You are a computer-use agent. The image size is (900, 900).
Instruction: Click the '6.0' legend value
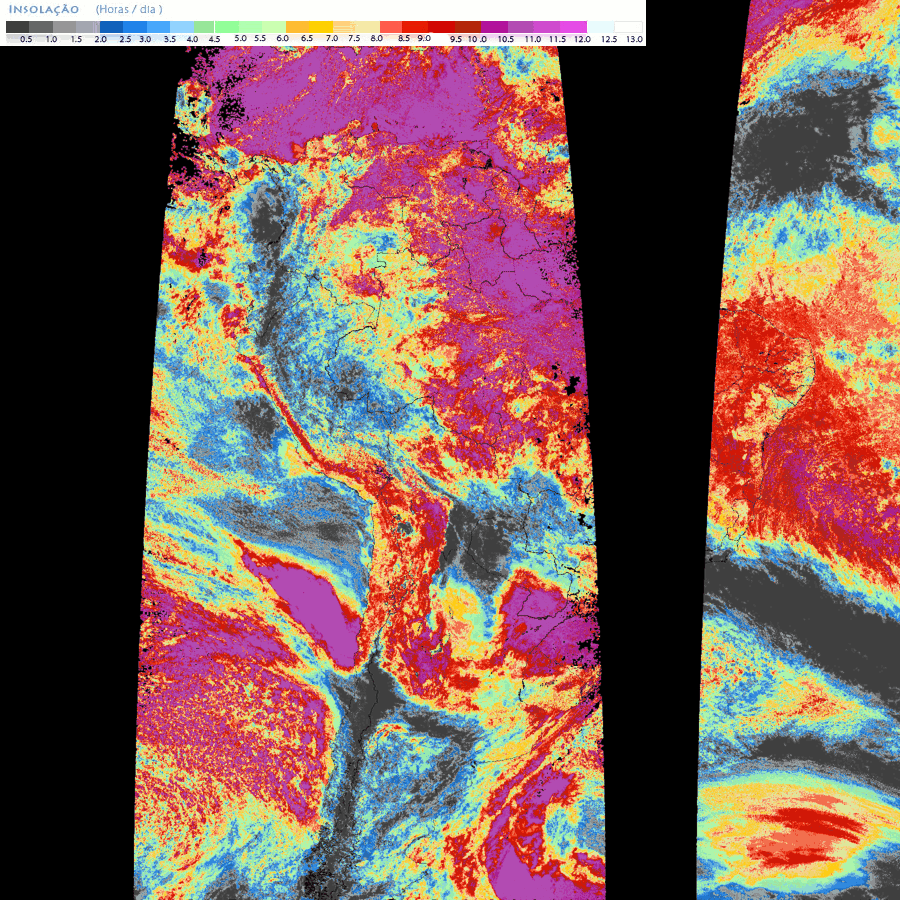(282, 38)
